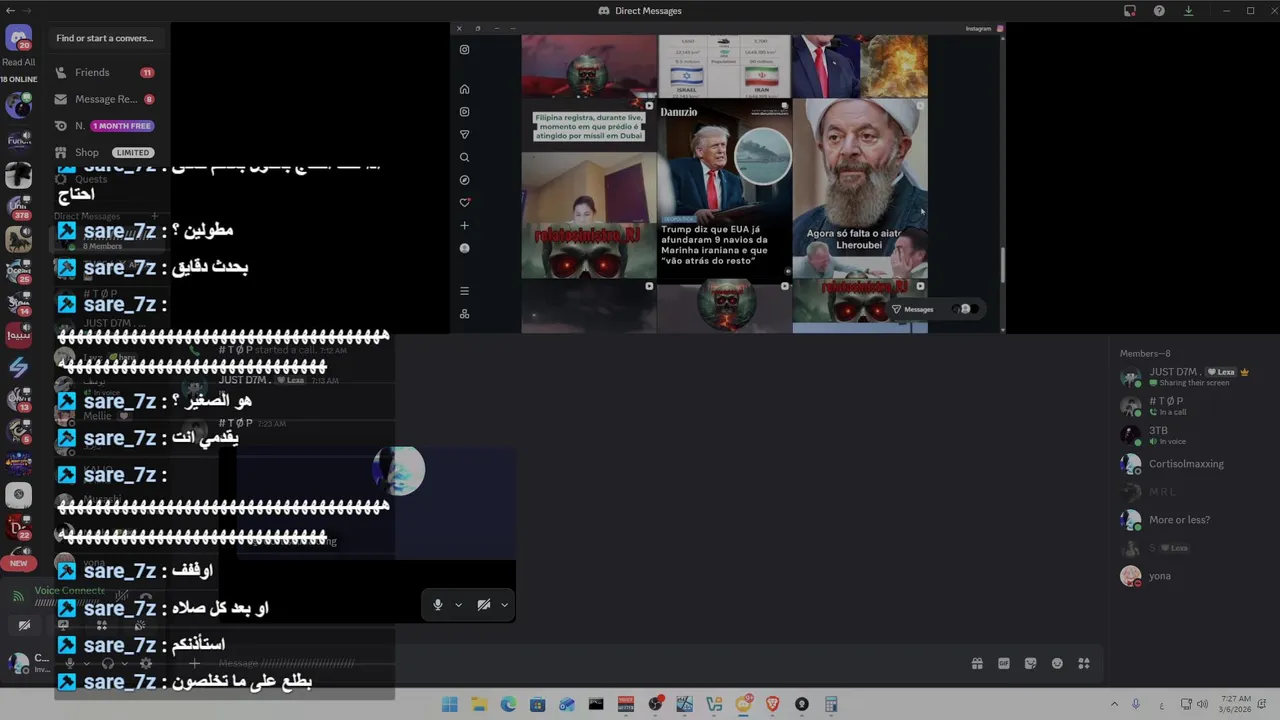Screen dimensions: 1280x720
Task: Open Instagram notifications heart icon
Action: [464, 203]
